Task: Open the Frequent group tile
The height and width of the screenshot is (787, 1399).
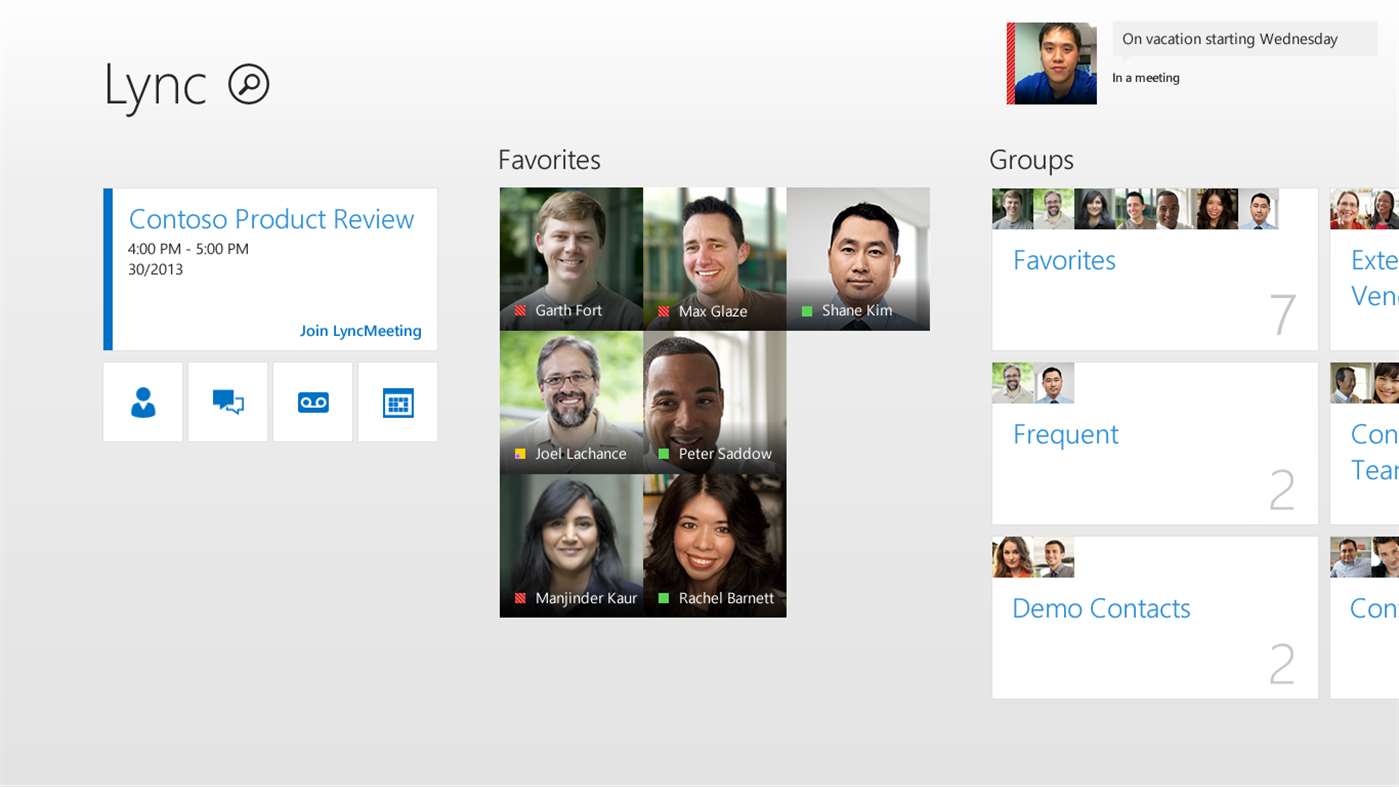Action: (x=1155, y=443)
